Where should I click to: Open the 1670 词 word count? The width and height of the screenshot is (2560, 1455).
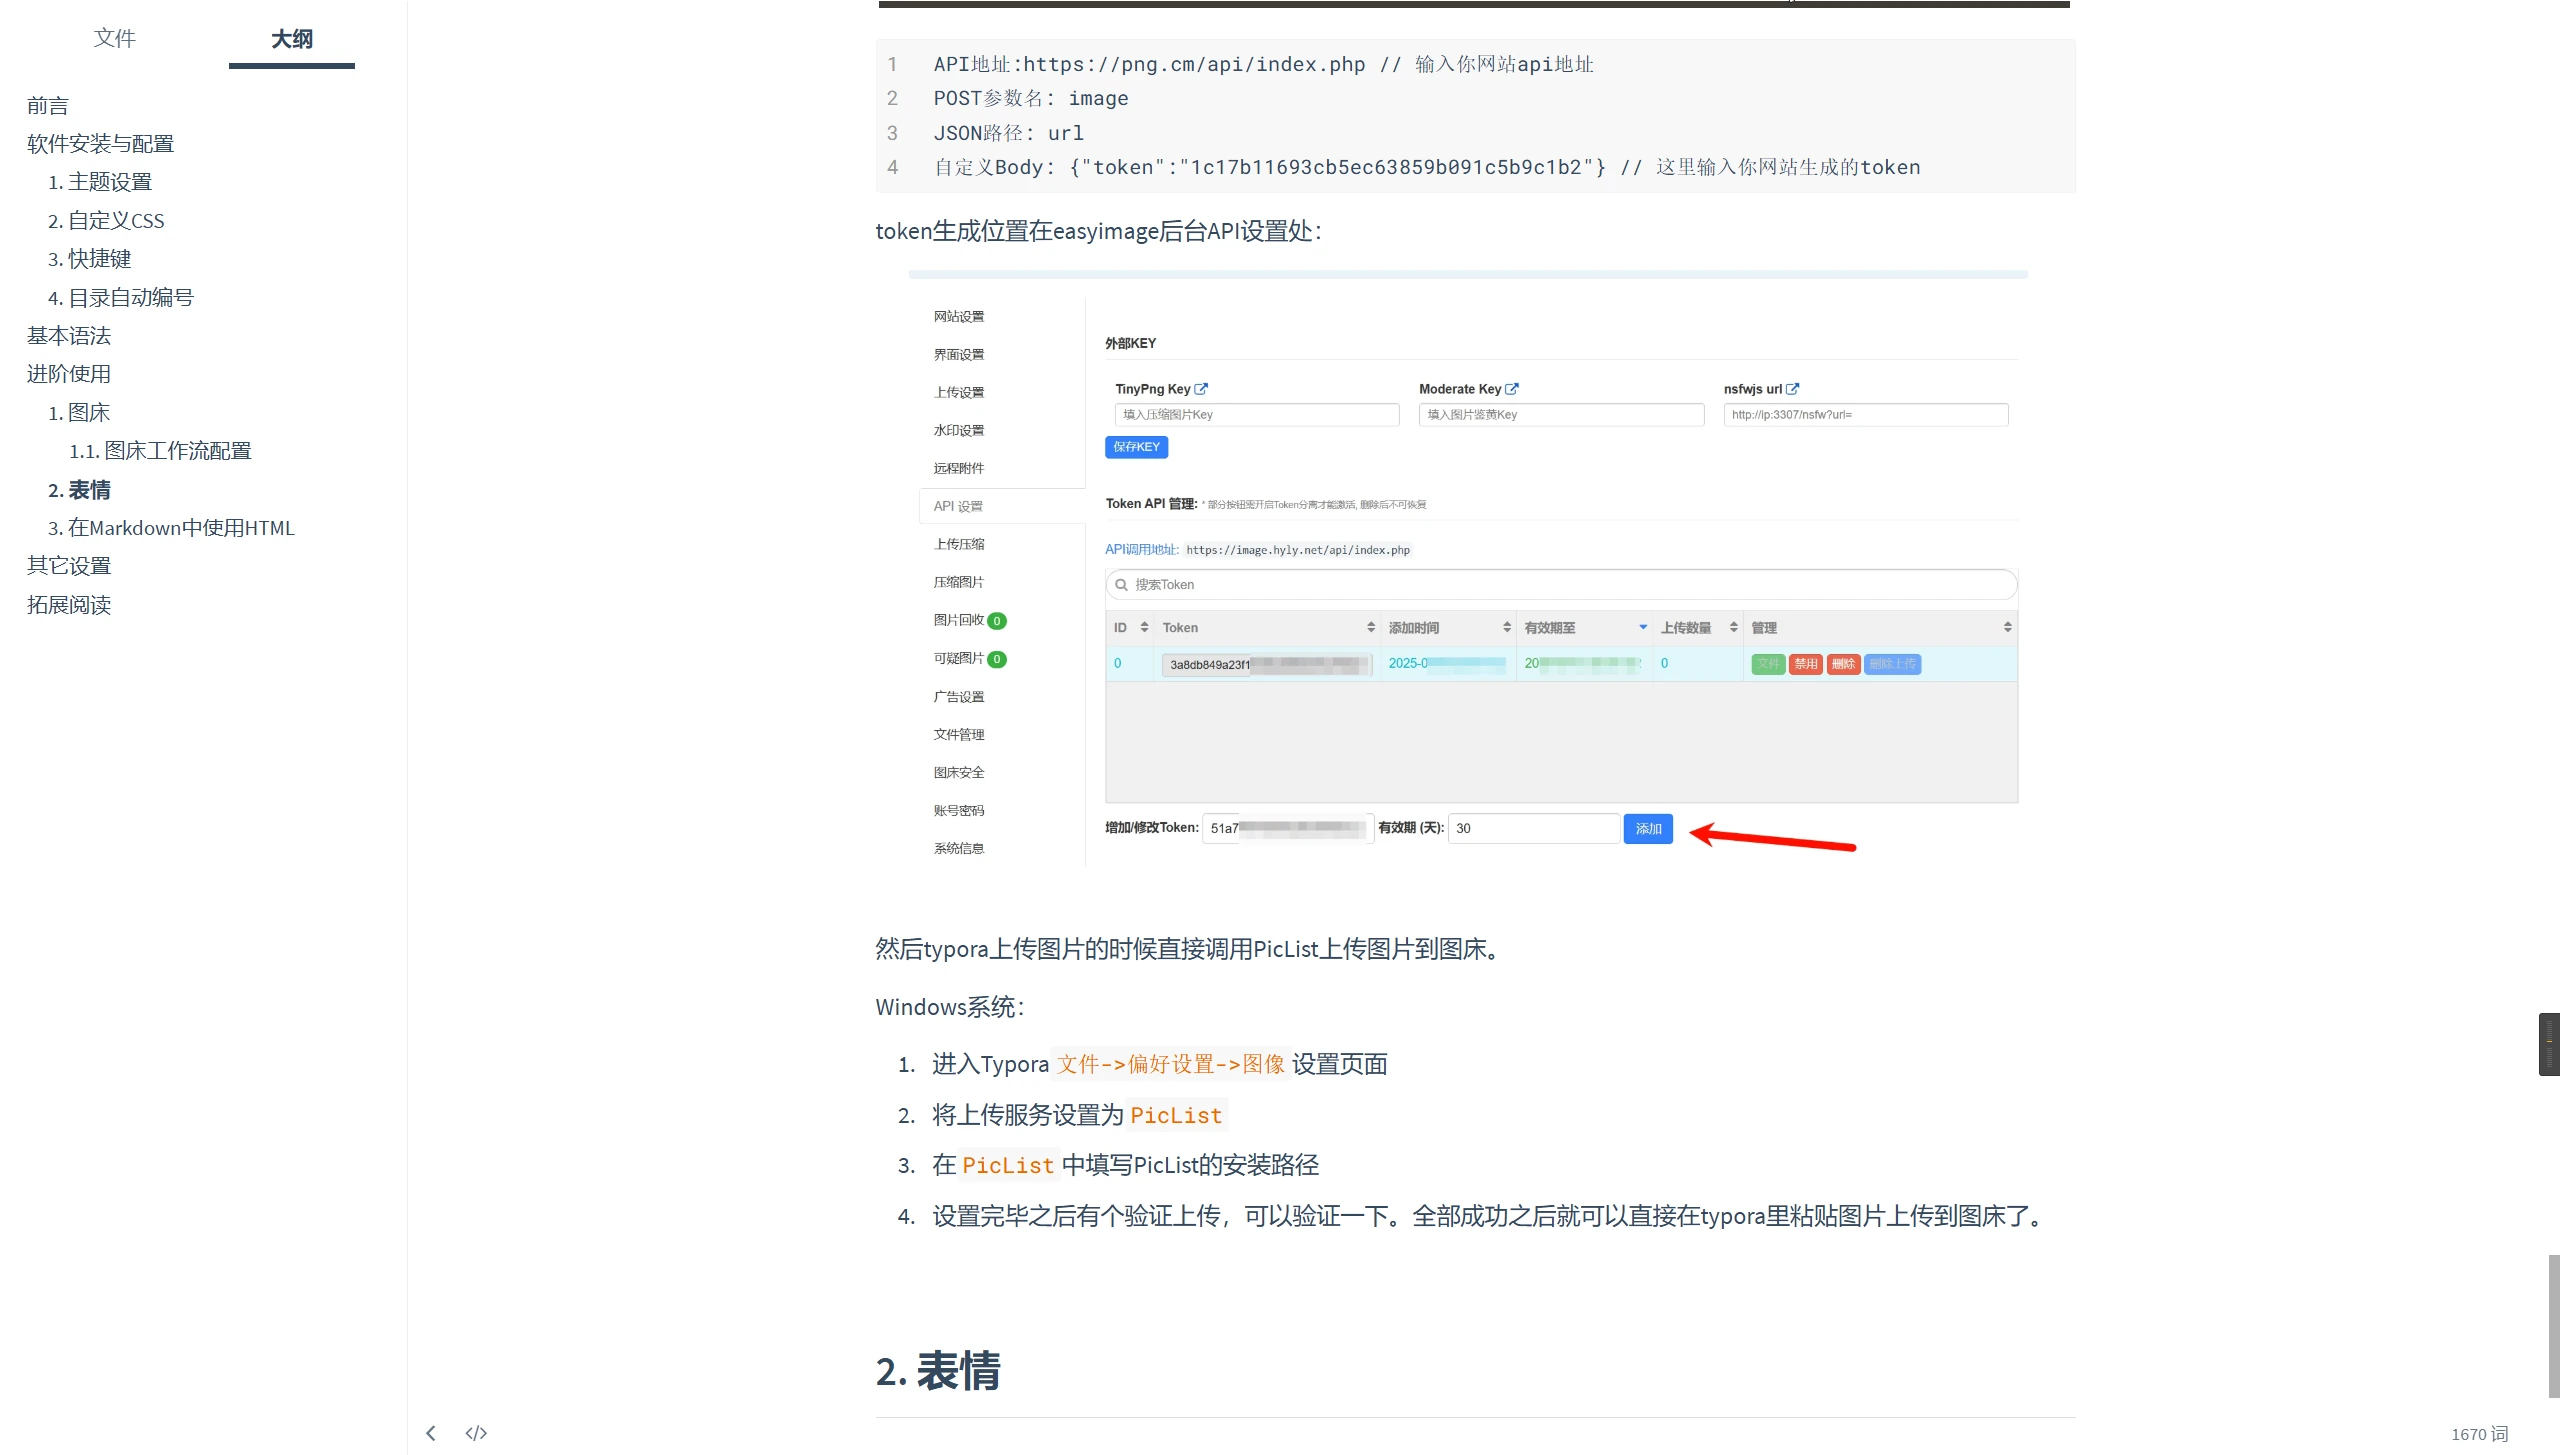point(2479,1434)
